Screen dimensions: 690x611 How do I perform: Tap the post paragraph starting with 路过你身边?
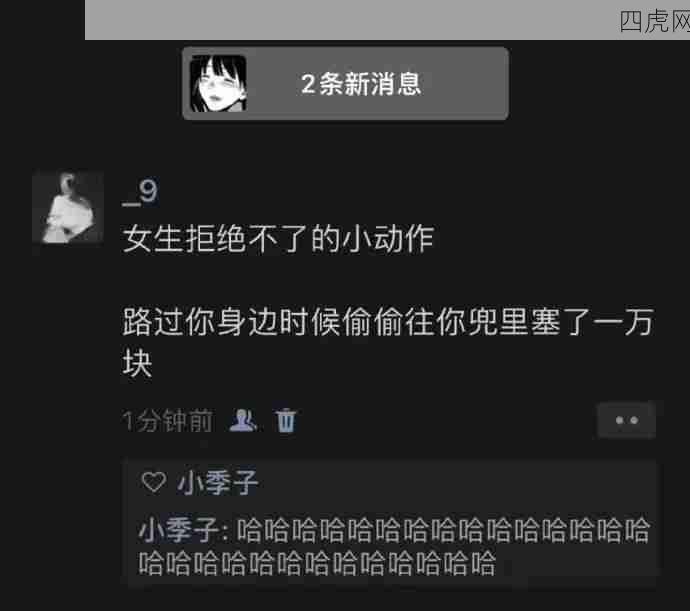click(x=387, y=342)
